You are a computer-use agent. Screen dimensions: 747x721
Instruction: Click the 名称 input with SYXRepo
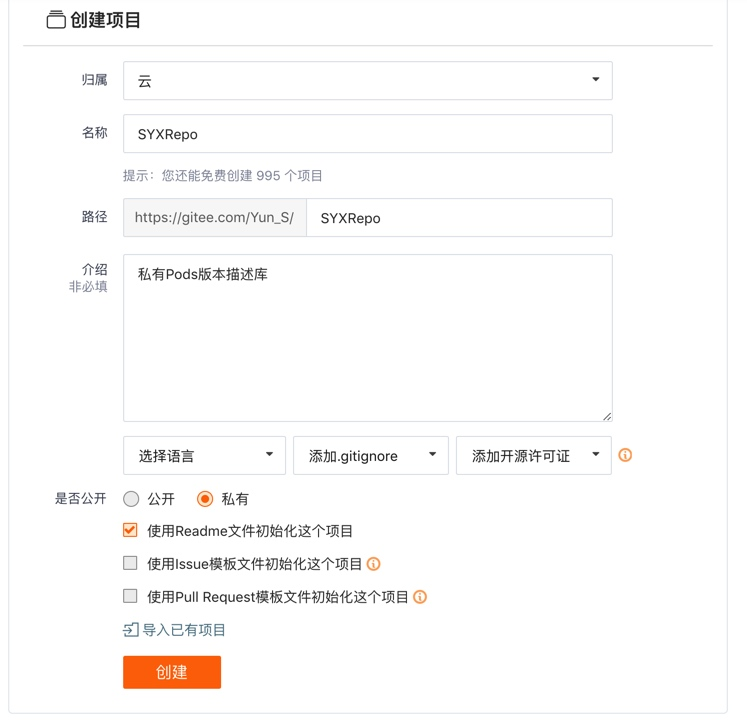(x=367, y=134)
